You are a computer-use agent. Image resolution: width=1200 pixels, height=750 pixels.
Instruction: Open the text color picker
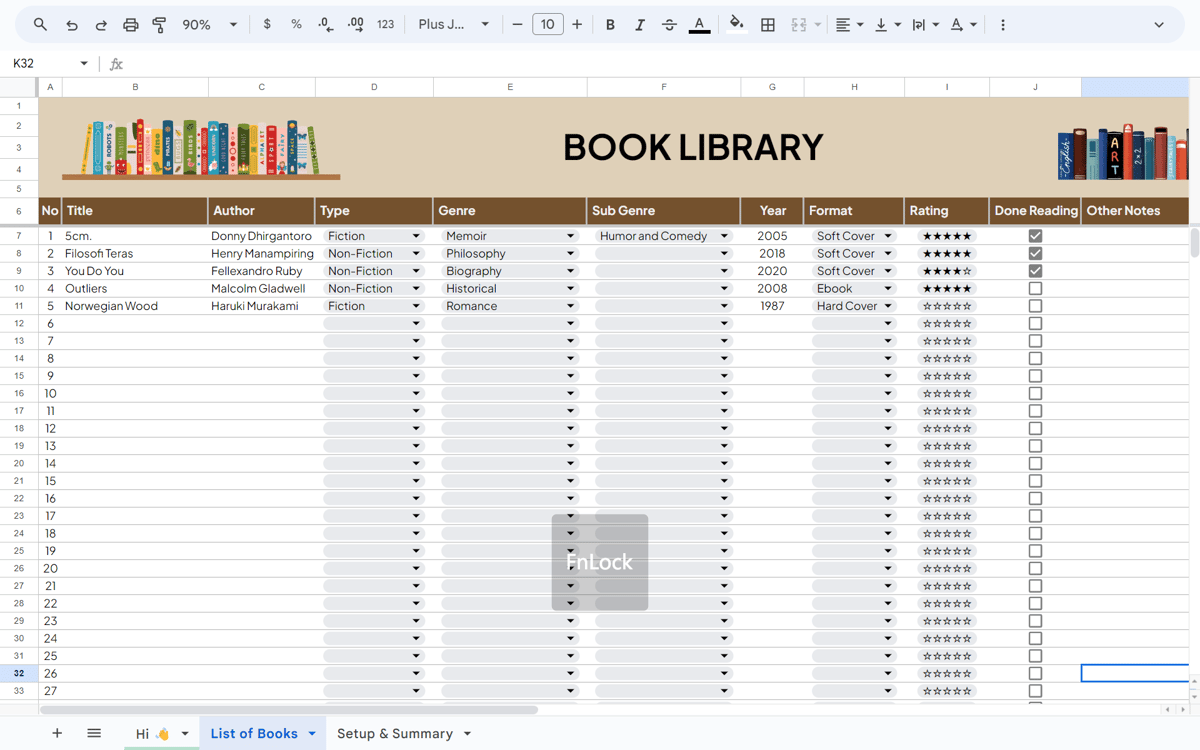tap(699, 25)
